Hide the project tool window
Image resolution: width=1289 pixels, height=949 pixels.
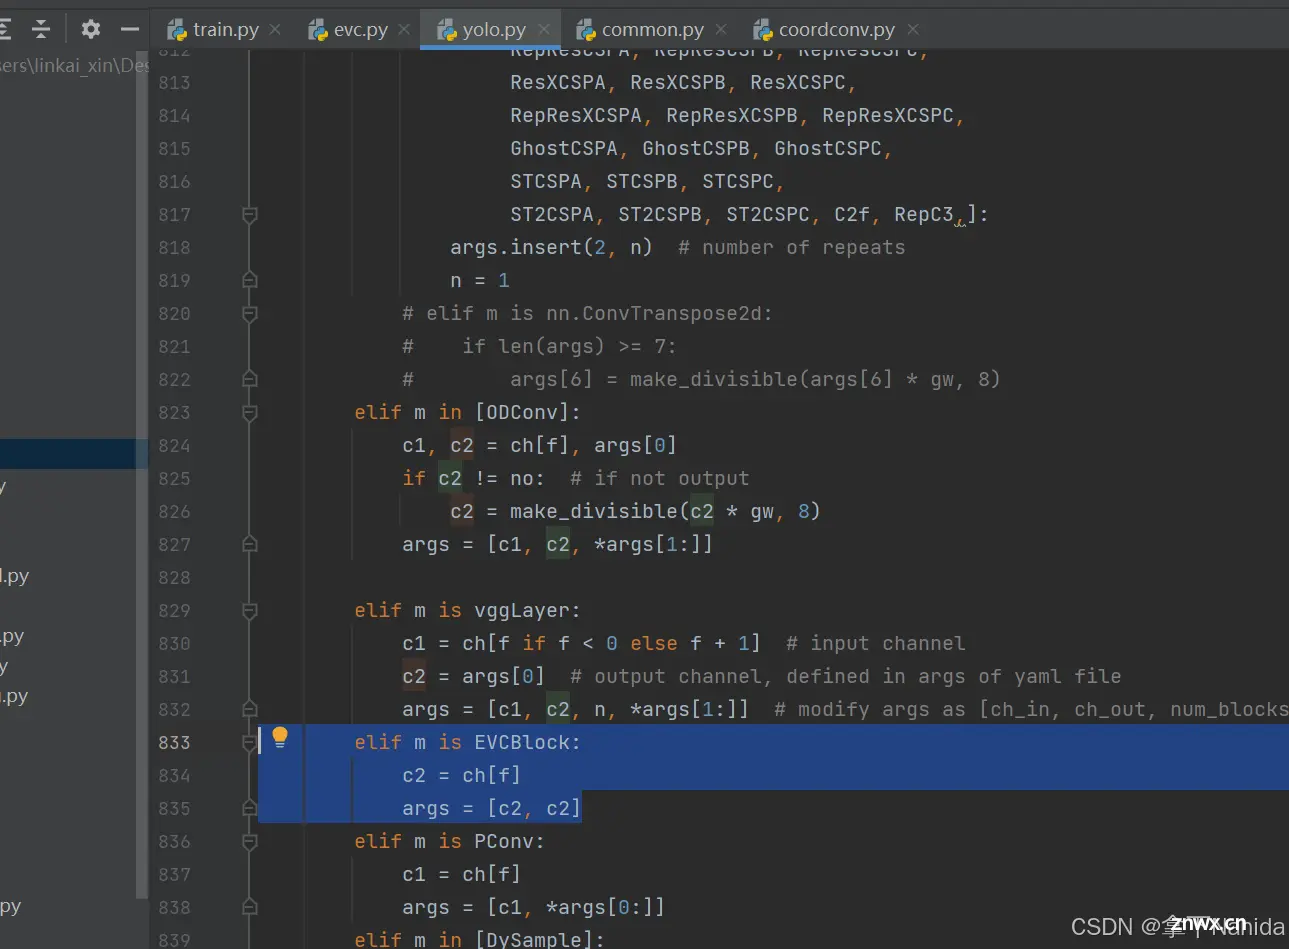click(129, 29)
